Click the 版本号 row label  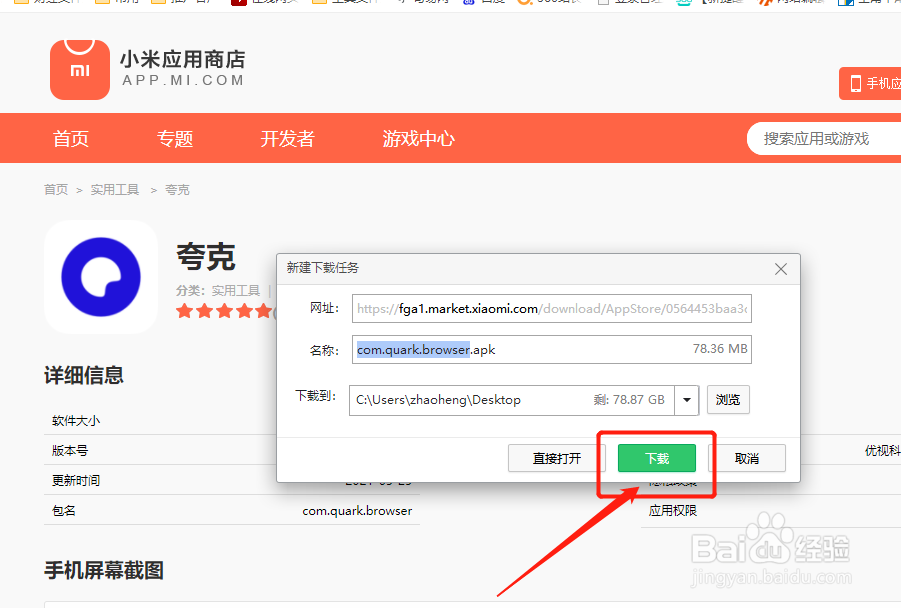(70, 451)
